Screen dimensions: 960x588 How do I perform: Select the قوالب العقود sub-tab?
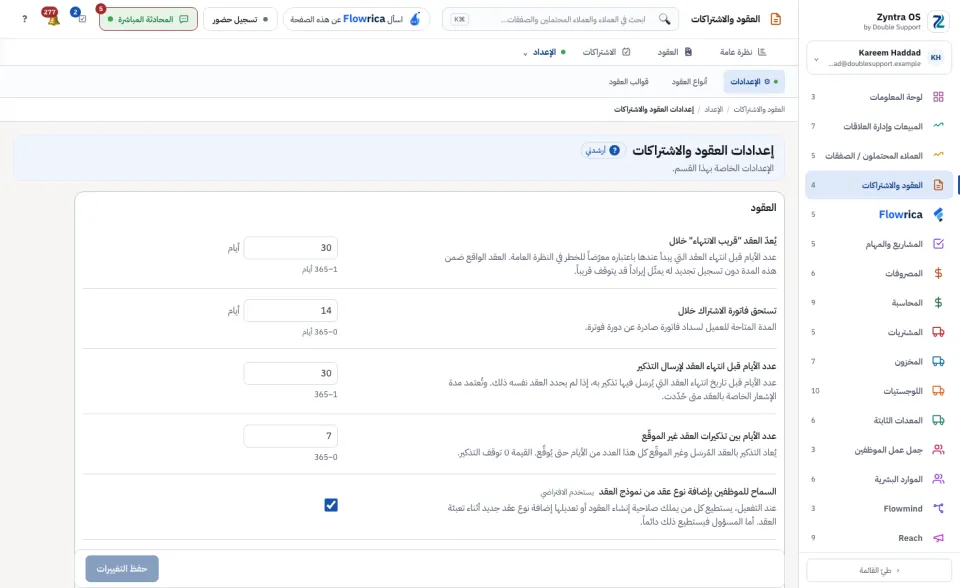629,81
